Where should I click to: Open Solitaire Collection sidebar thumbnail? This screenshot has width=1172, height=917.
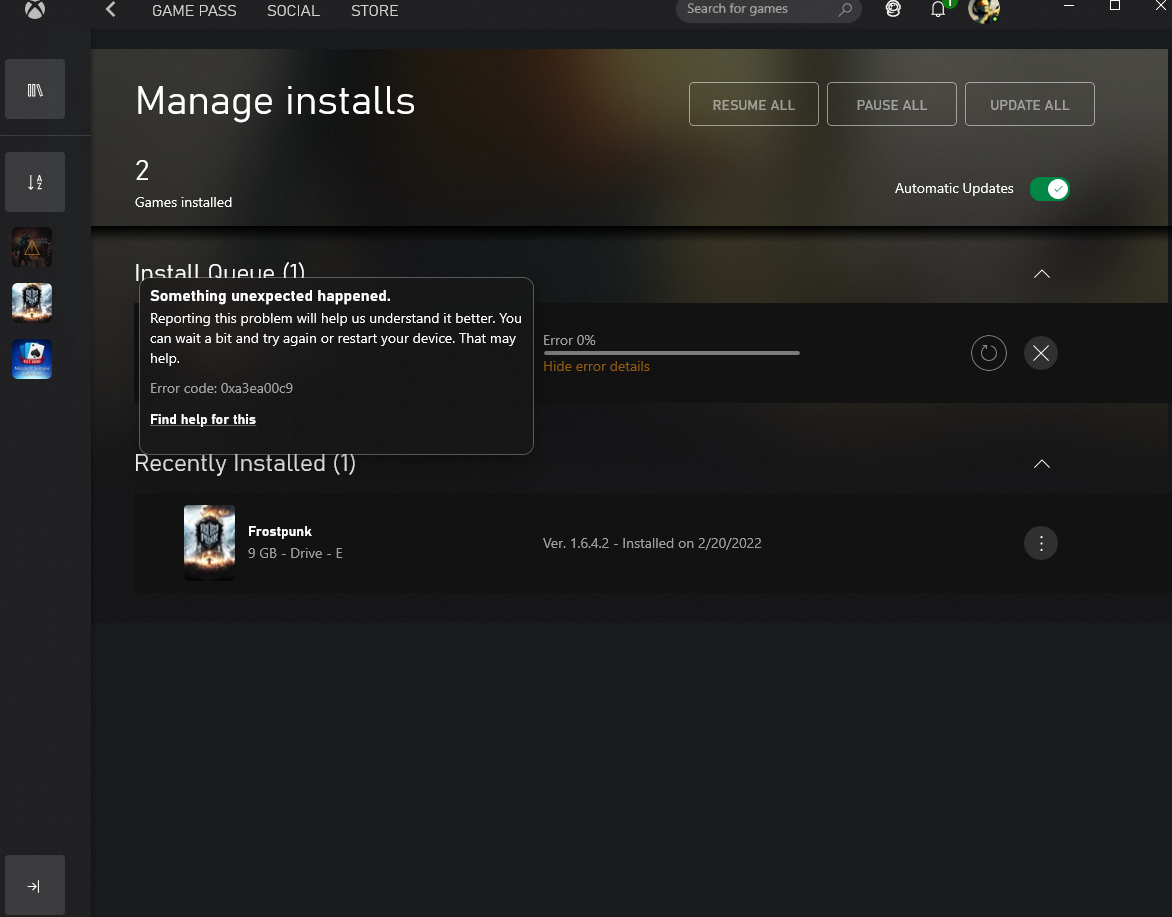coord(32,359)
